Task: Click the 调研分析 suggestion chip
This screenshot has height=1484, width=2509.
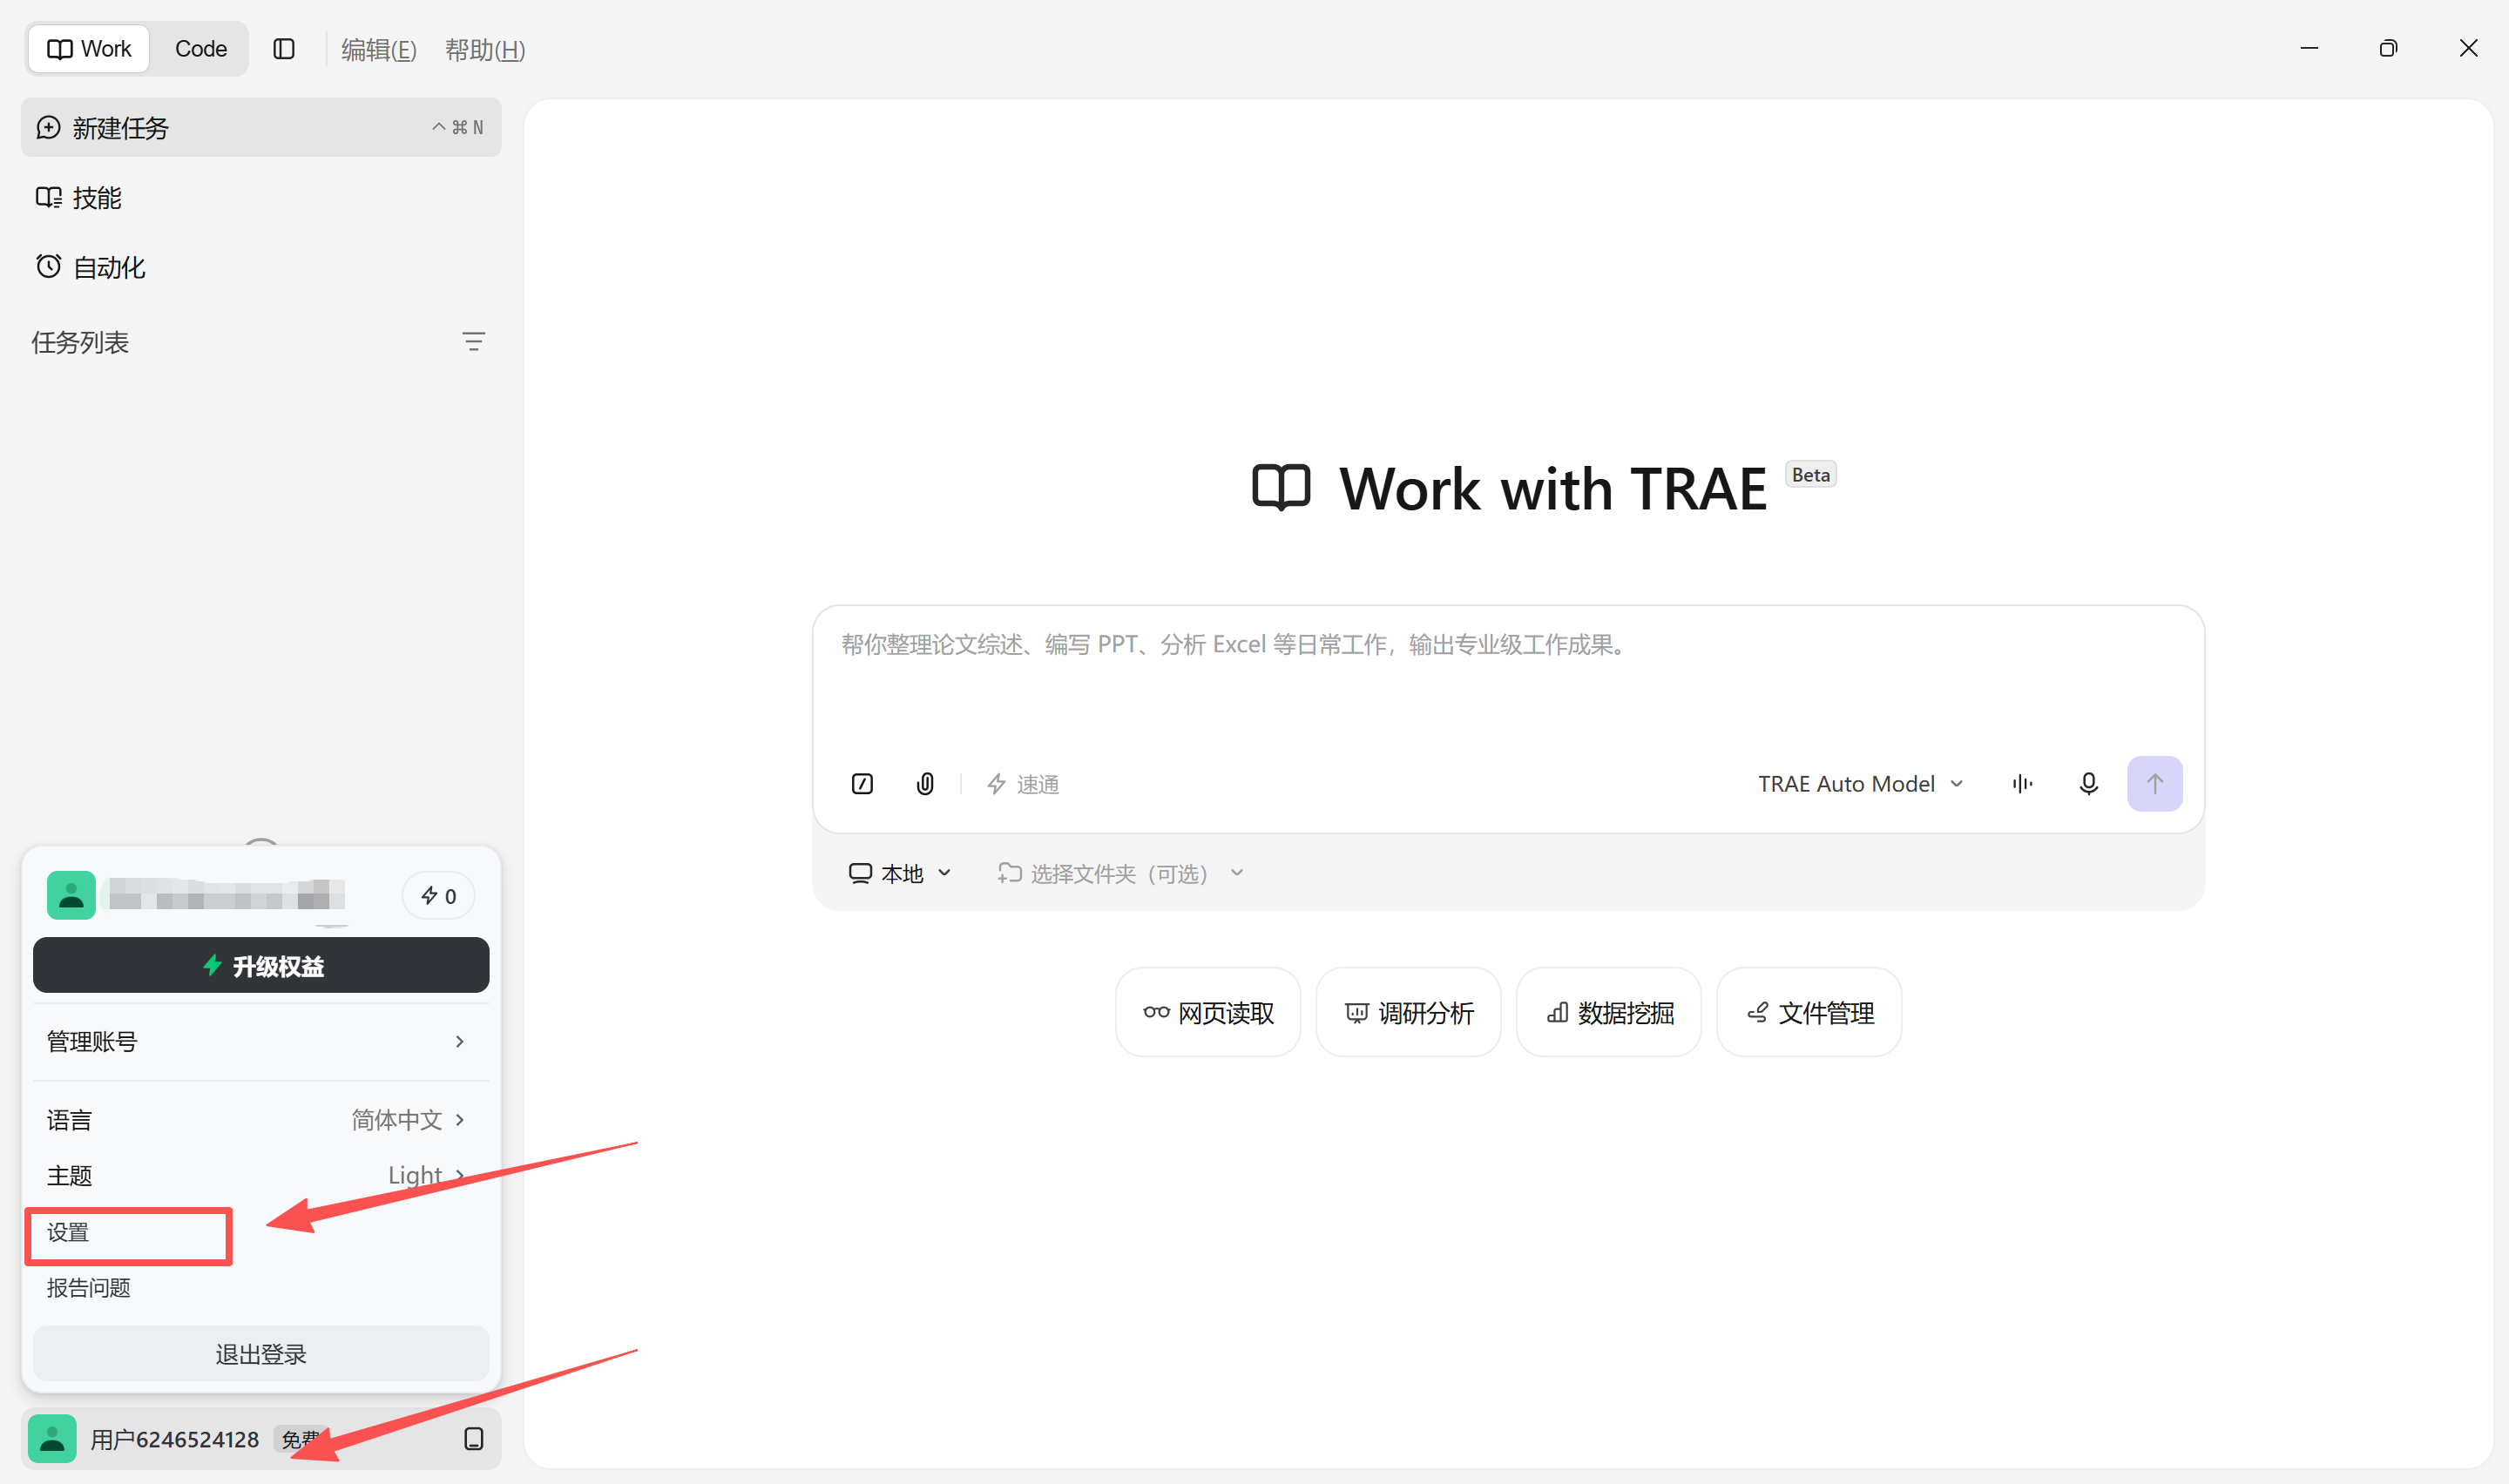Action: pos(1408,1012)
